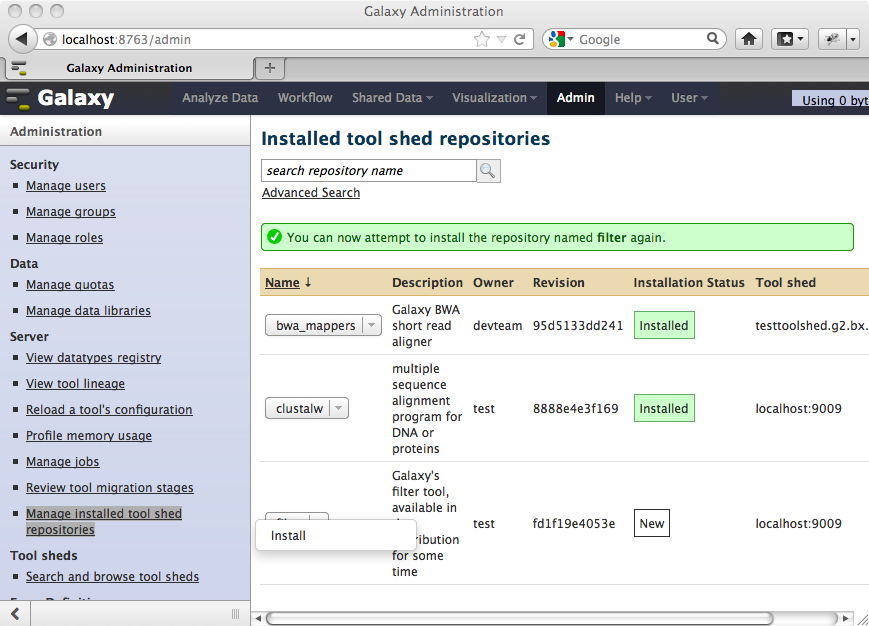Open the bookmarks toolbar icon
Image resolution: width=869 pixels, height=626 pixels.
790,39
